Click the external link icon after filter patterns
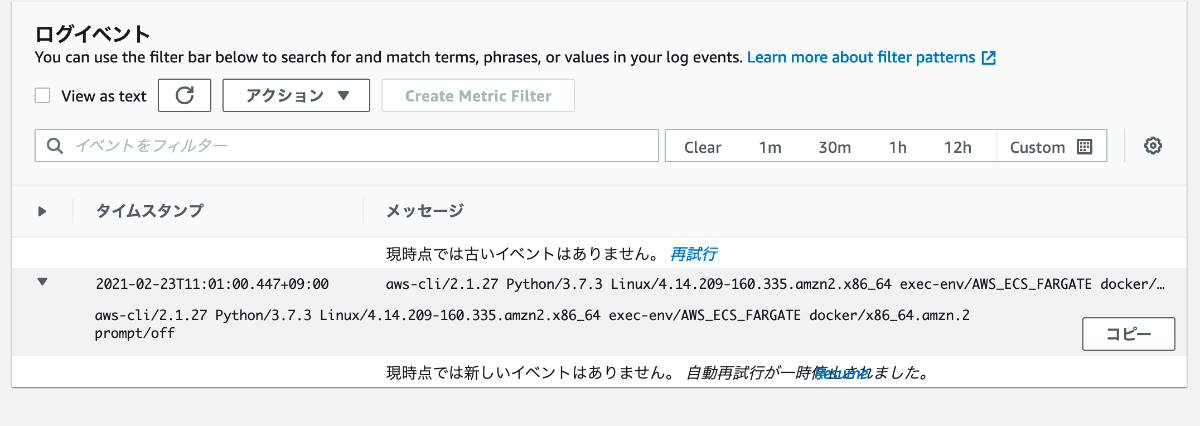The image size is (1200, 426). click(x=989, y=58)
